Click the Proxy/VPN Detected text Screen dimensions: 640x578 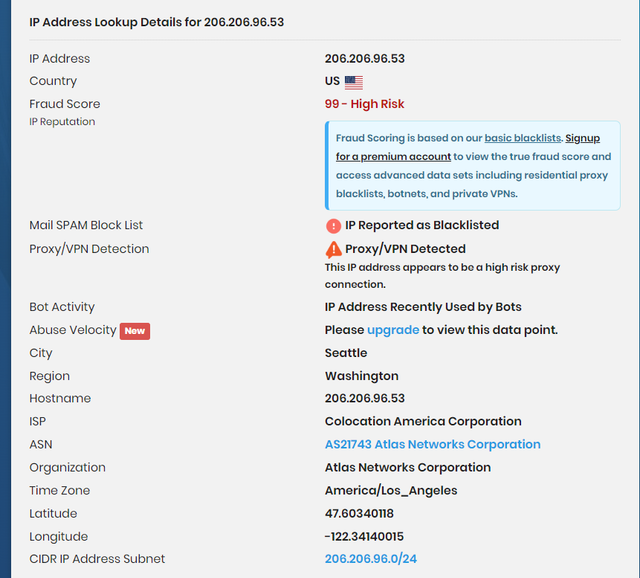[x=405, y=249]
